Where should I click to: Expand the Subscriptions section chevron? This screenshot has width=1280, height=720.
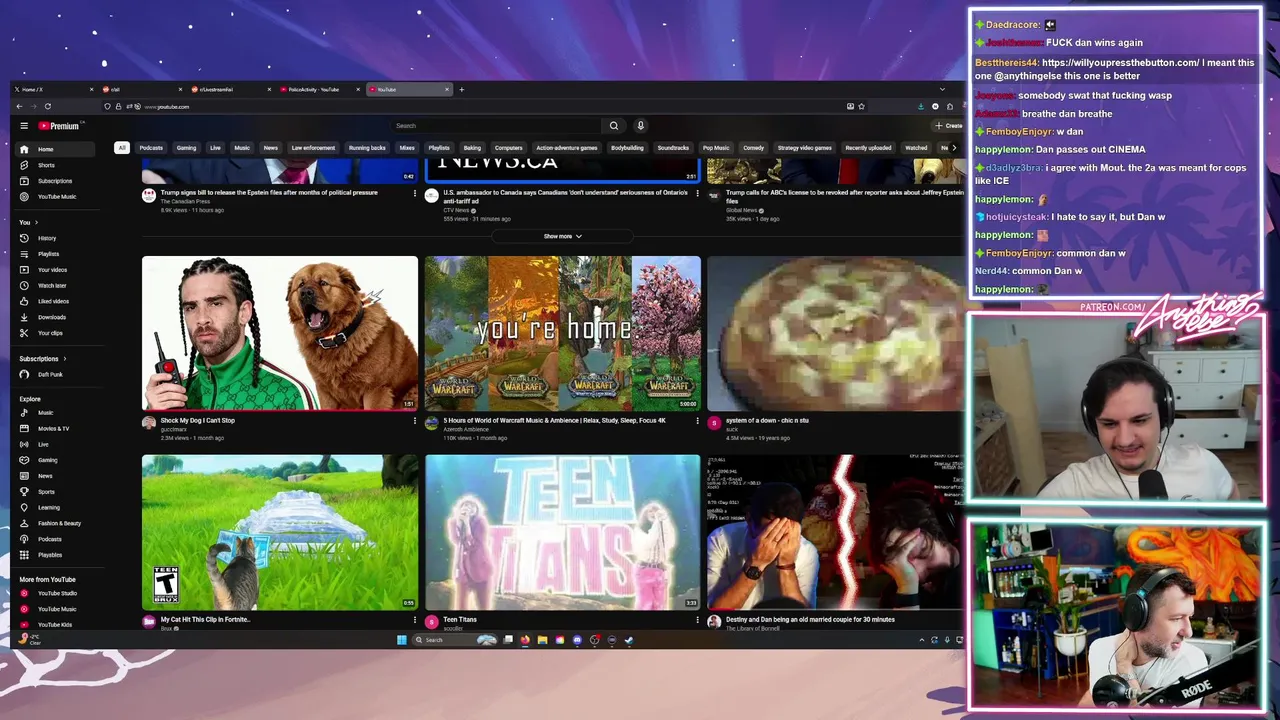(65, 359)
